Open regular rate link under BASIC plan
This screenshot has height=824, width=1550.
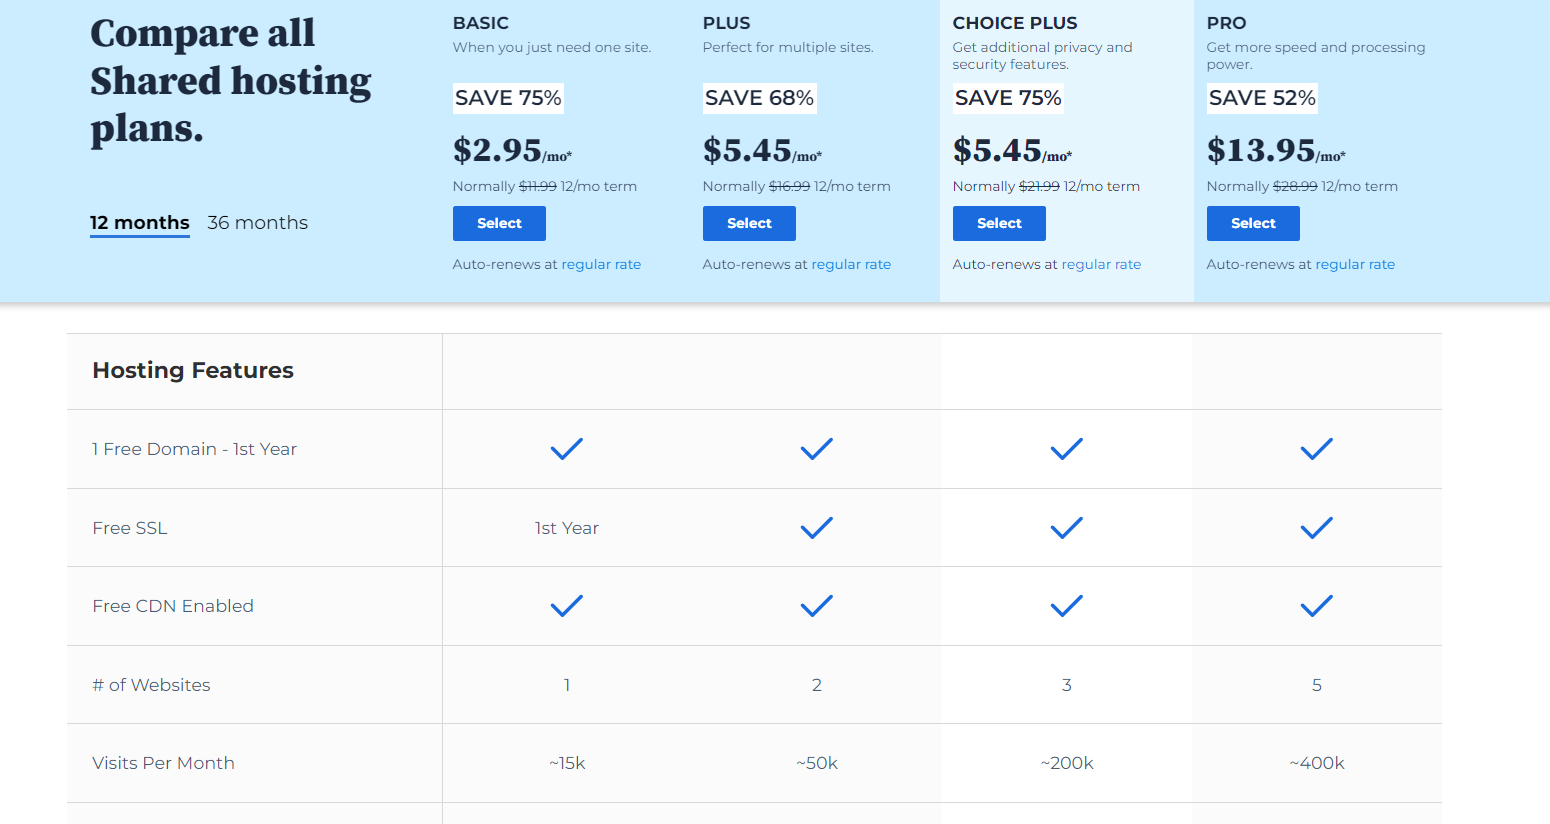[x=601, y=265]
